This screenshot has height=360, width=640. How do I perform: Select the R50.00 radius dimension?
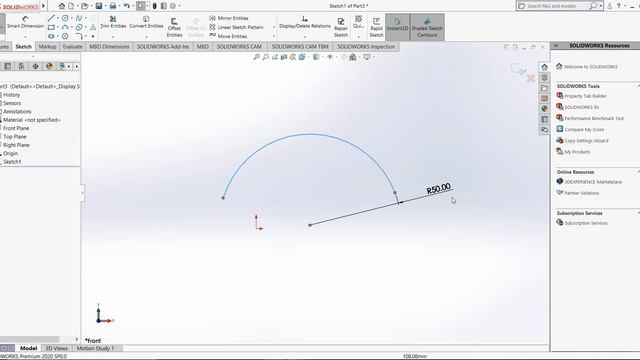[439, 189]
